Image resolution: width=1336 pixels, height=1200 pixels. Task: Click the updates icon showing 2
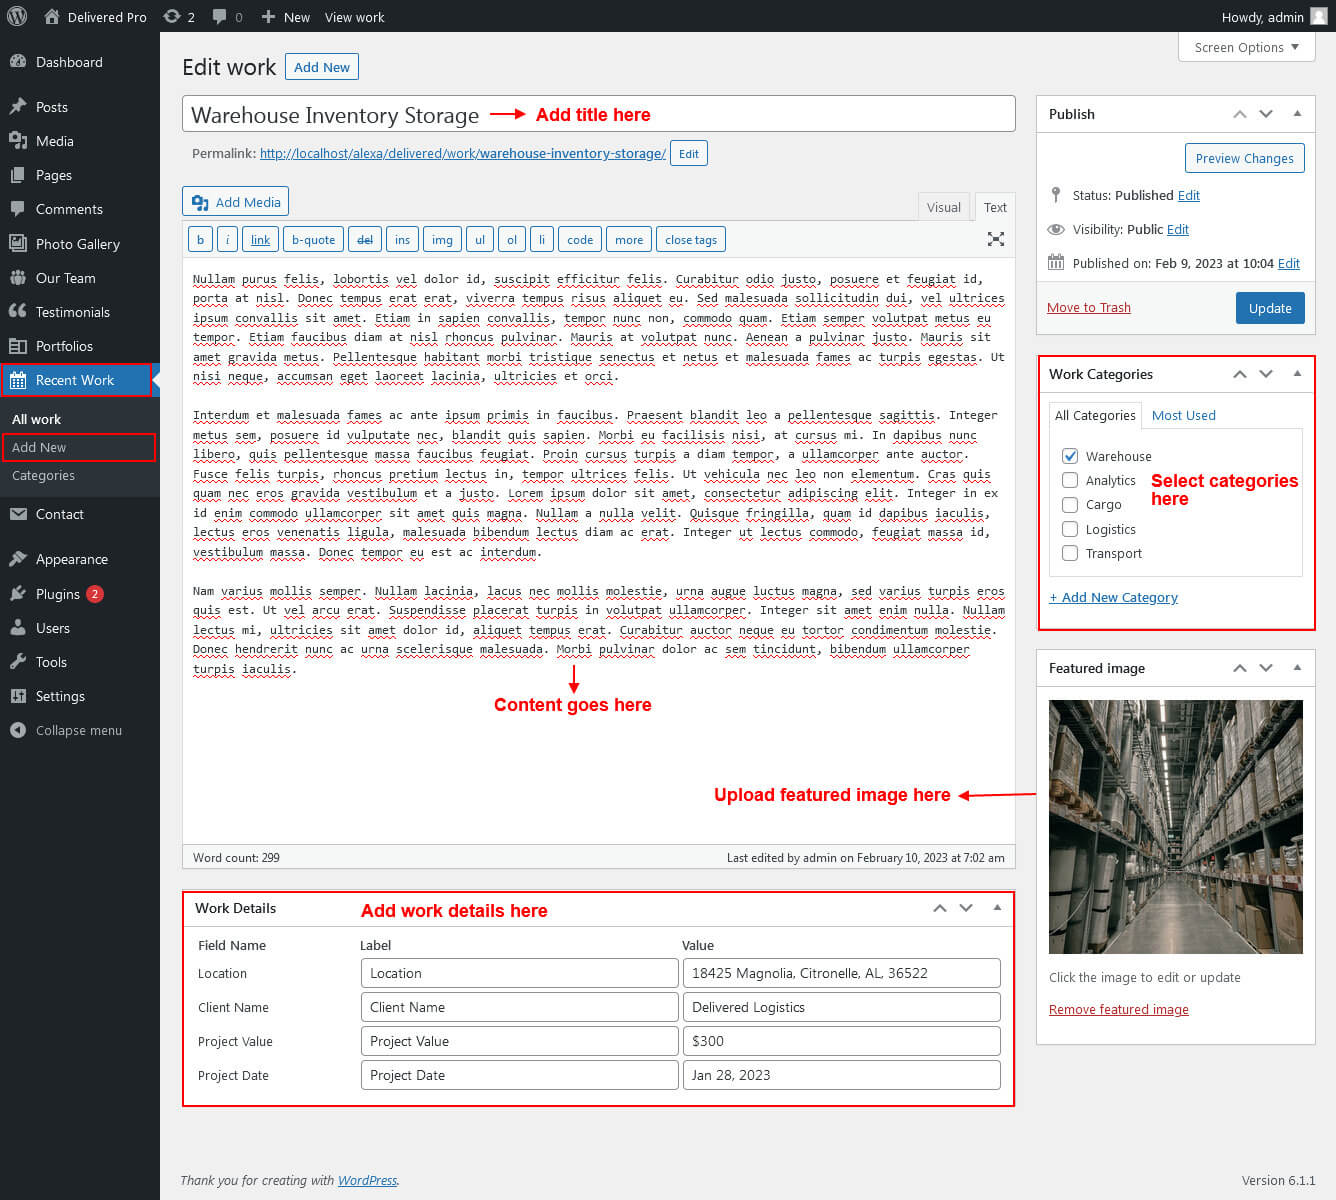coord(172,16)
